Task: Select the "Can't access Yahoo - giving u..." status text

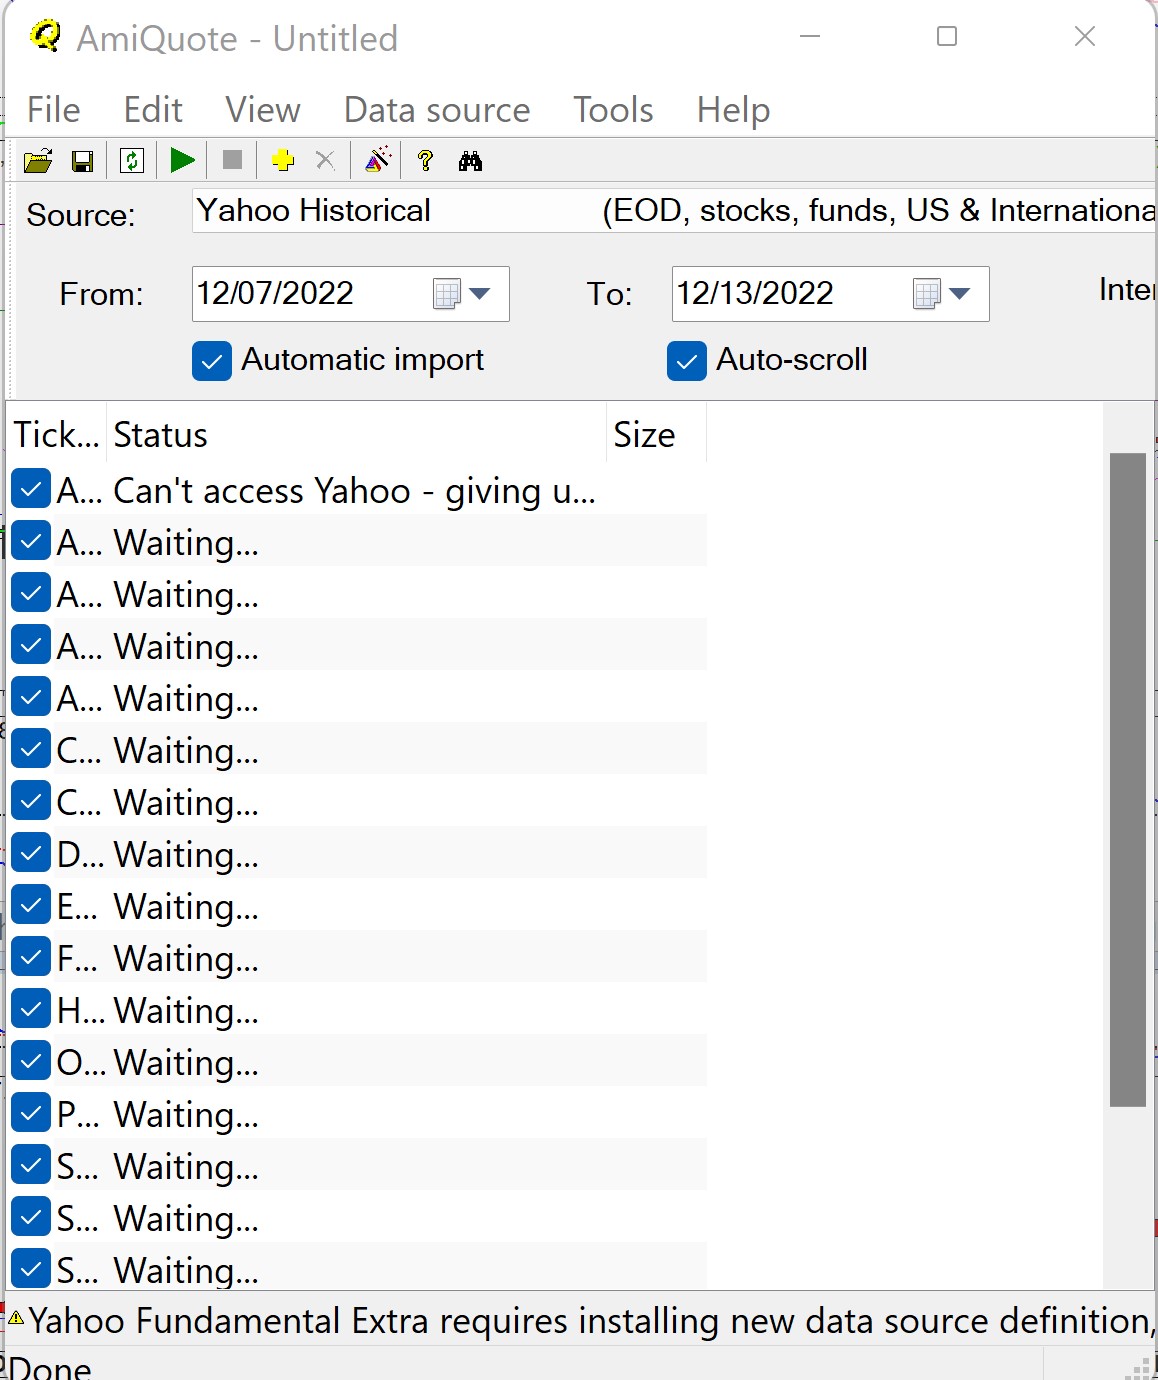Action: (354, 491)
